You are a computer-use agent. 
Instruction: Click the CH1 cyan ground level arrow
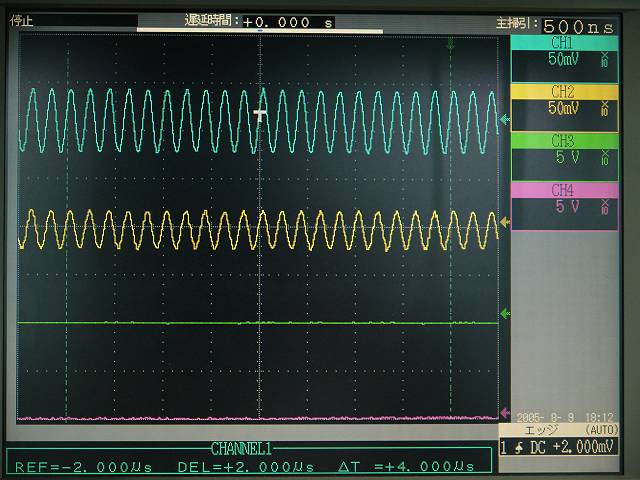(505, 120)
